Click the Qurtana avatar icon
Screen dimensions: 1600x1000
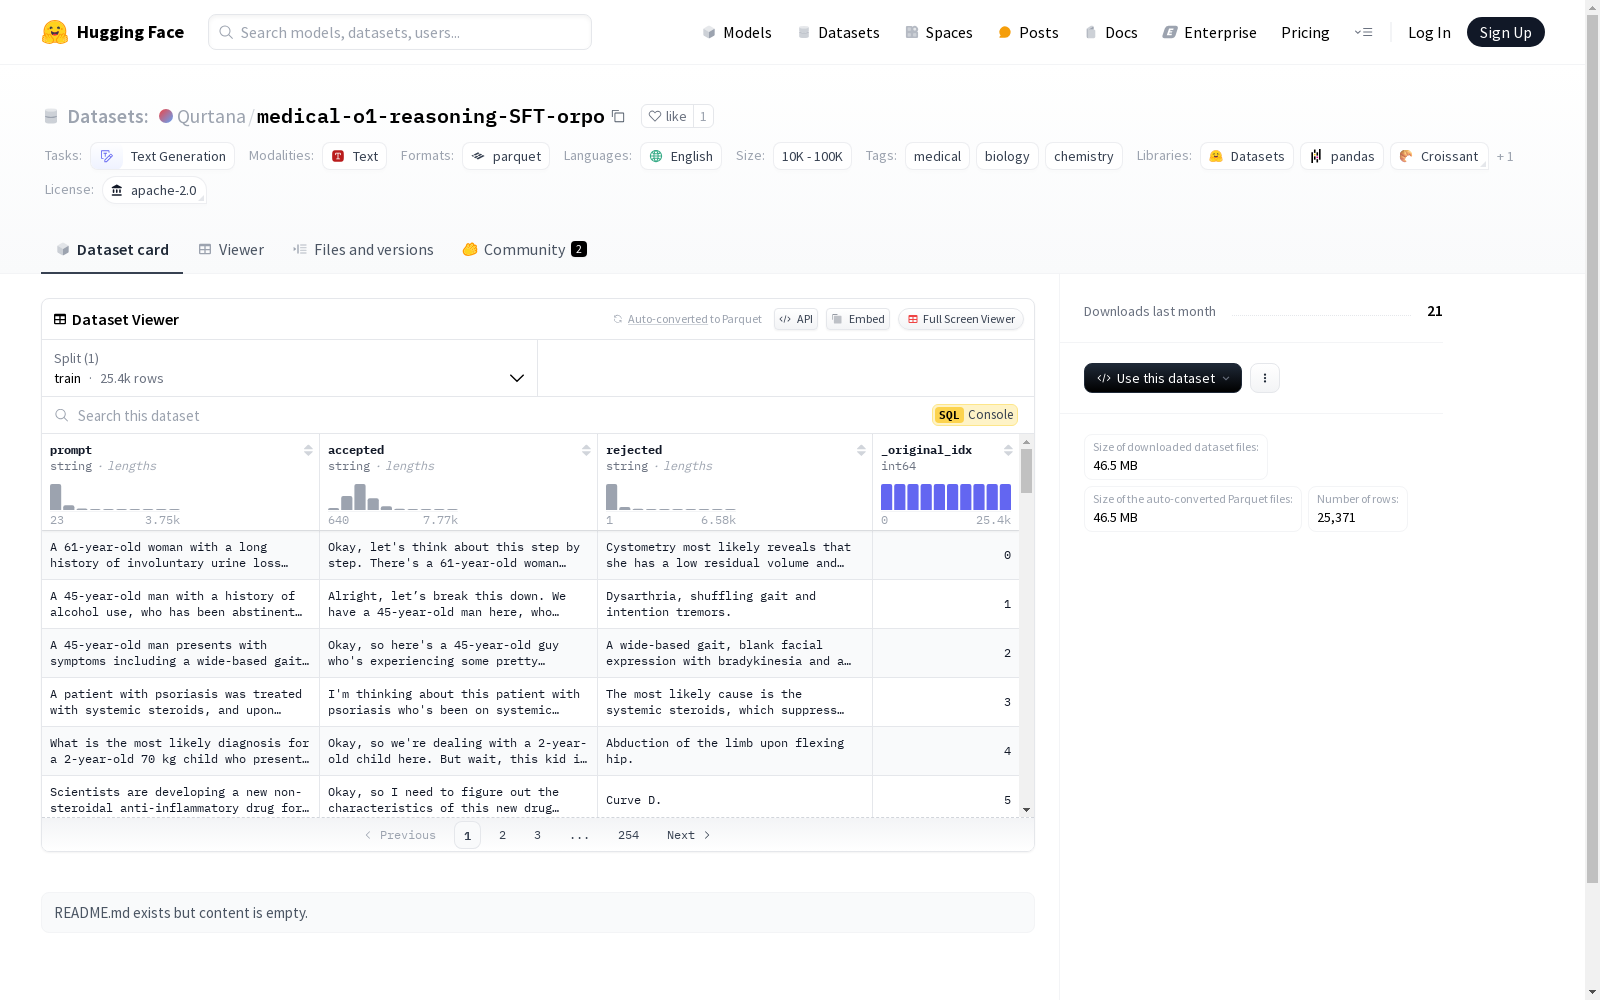166,116
